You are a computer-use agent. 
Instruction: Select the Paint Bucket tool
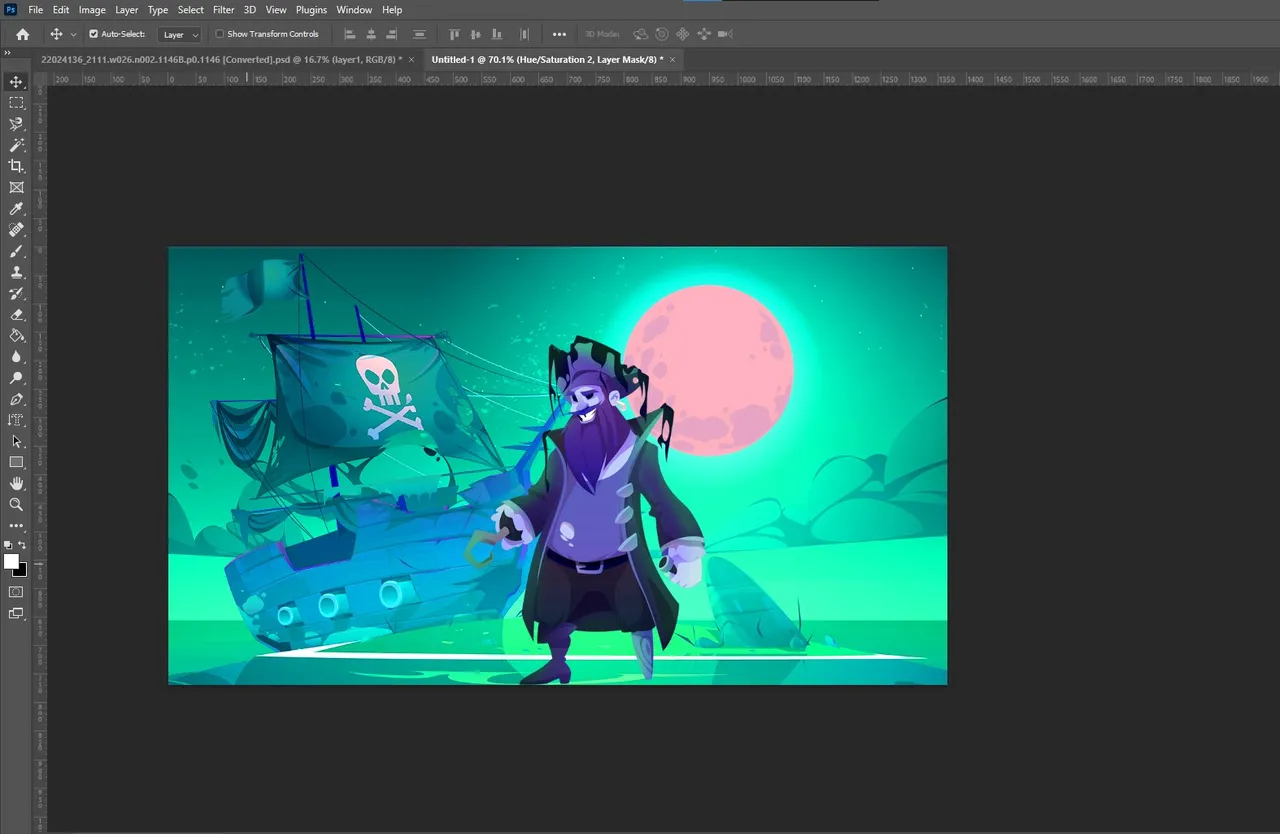click(16, 335)
